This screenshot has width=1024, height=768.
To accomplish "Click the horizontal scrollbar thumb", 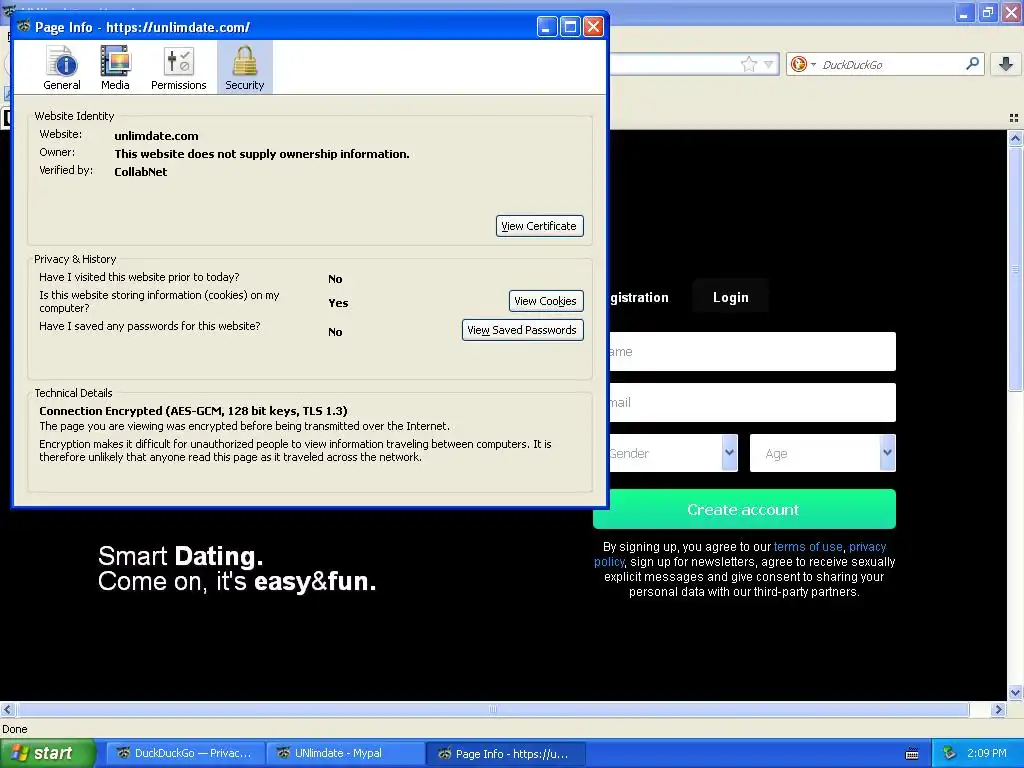I will pos(493,709).
